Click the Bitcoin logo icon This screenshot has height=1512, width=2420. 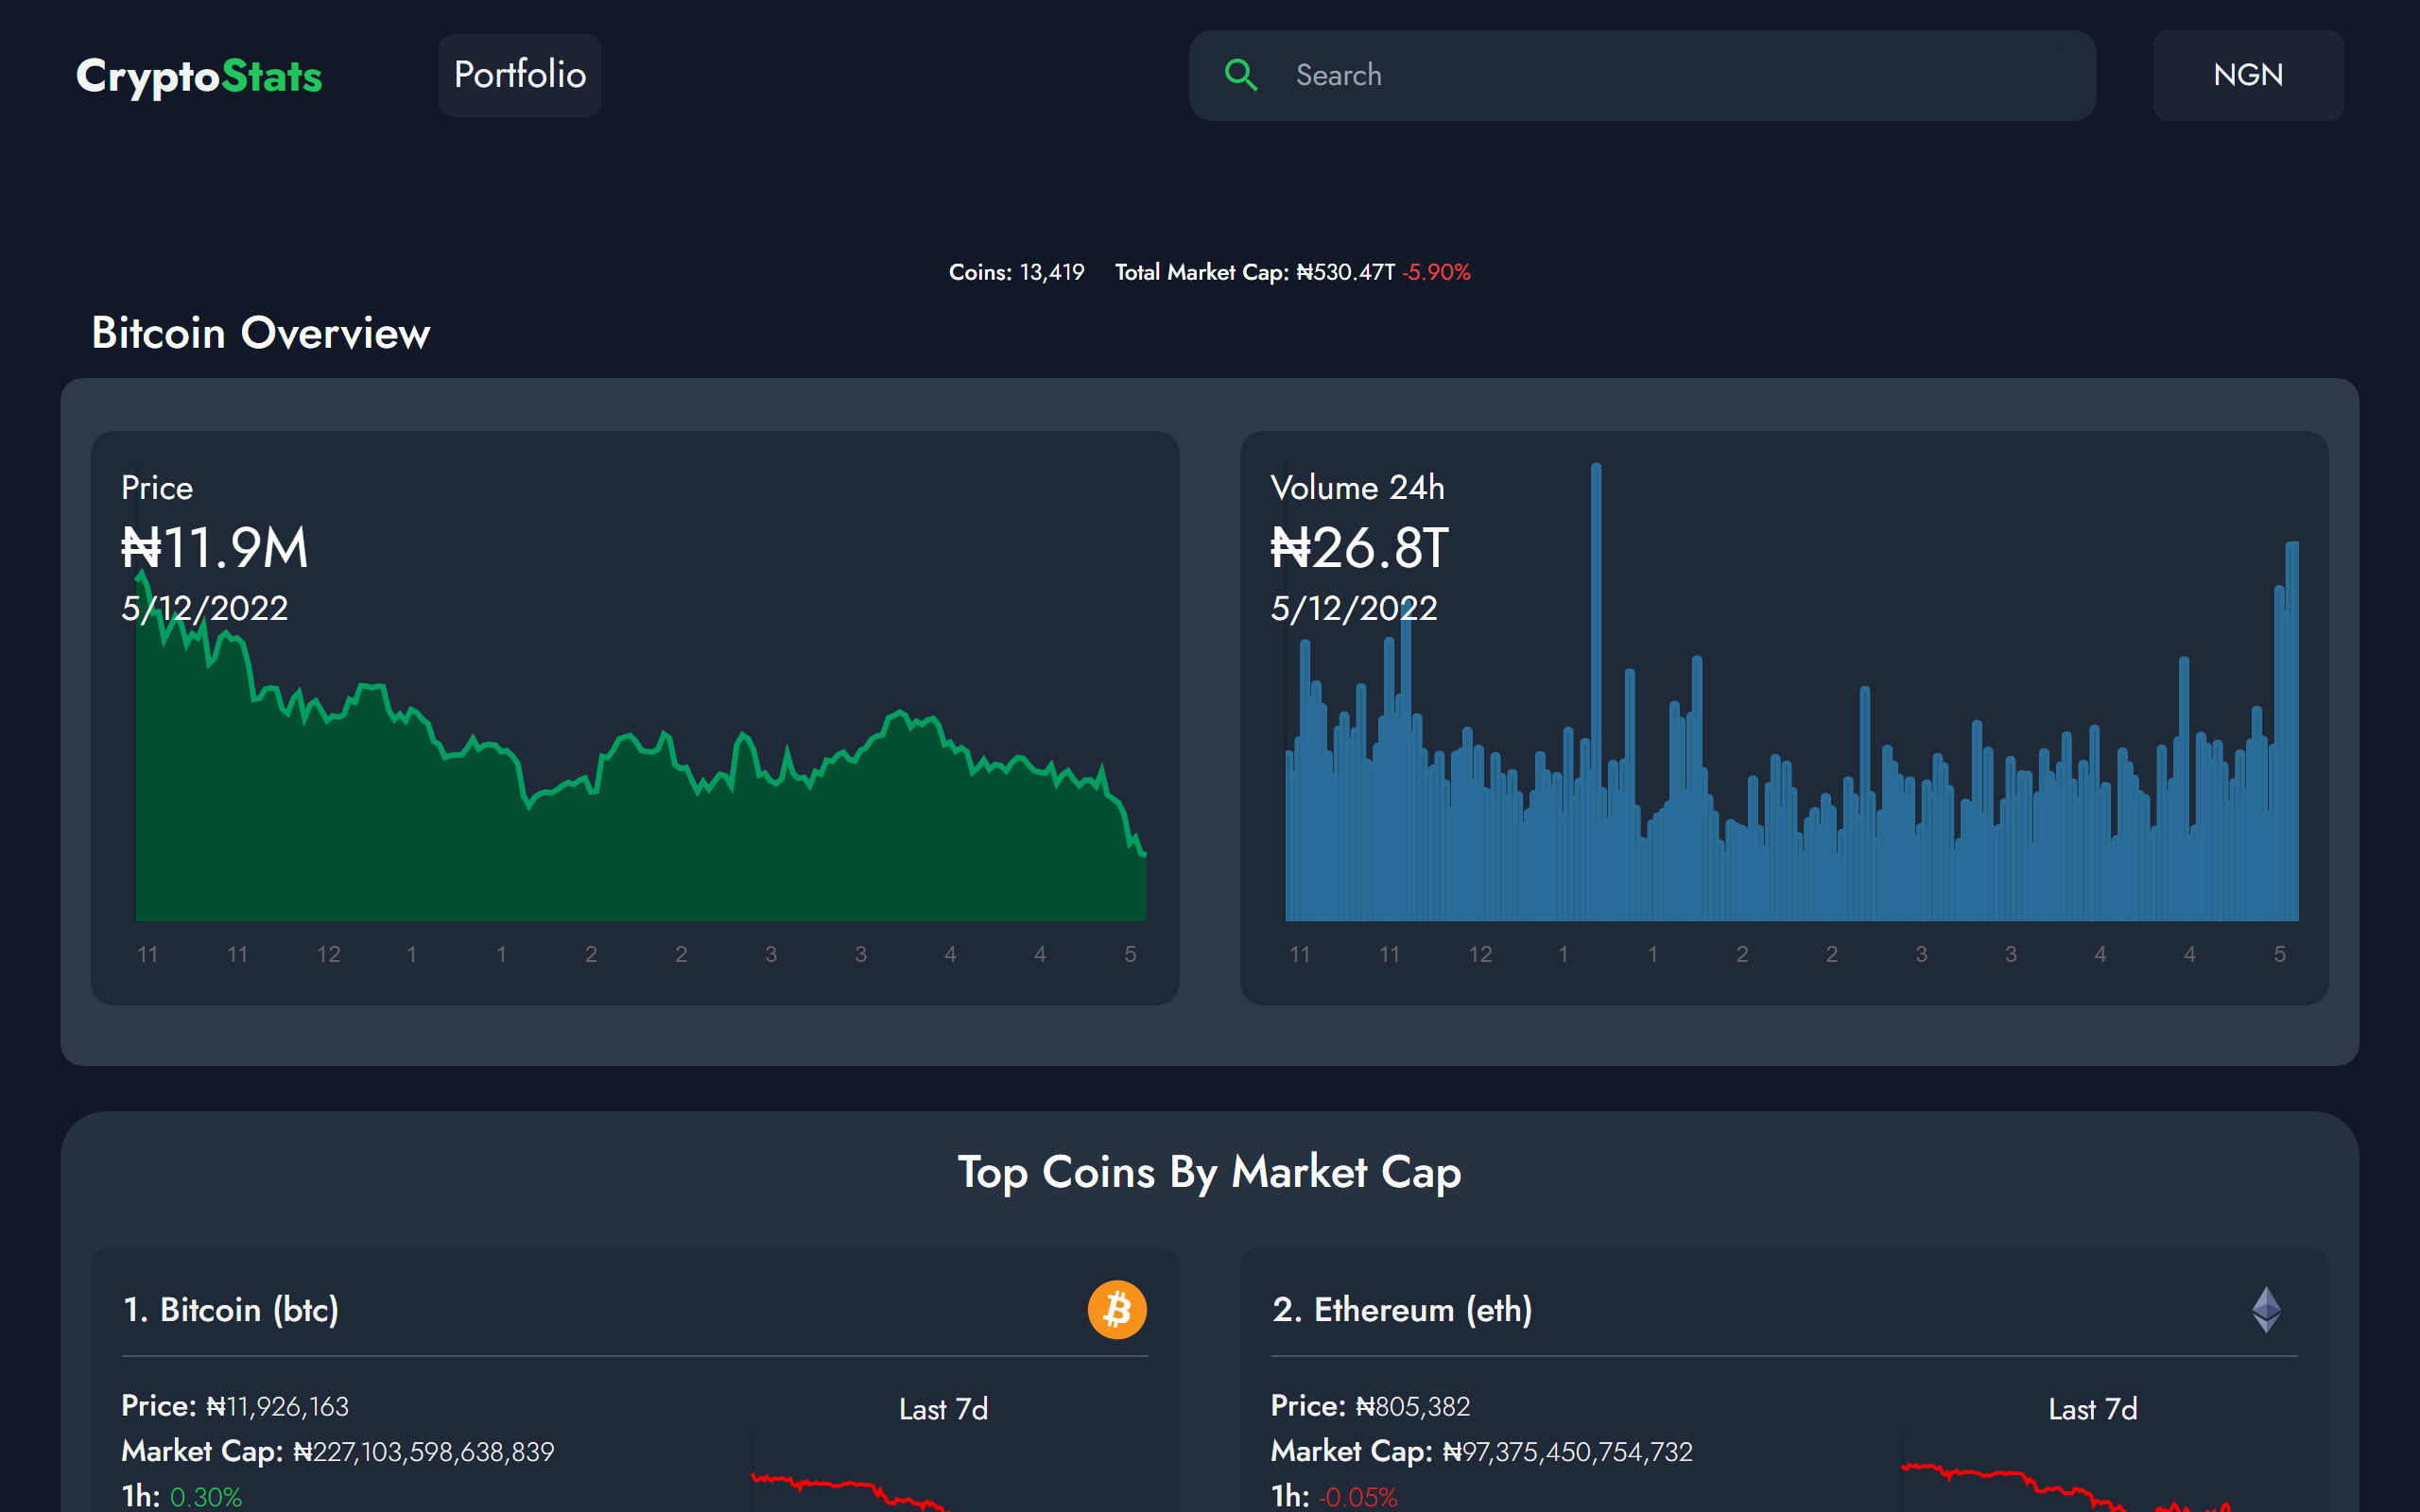tap(1117, 1310)
